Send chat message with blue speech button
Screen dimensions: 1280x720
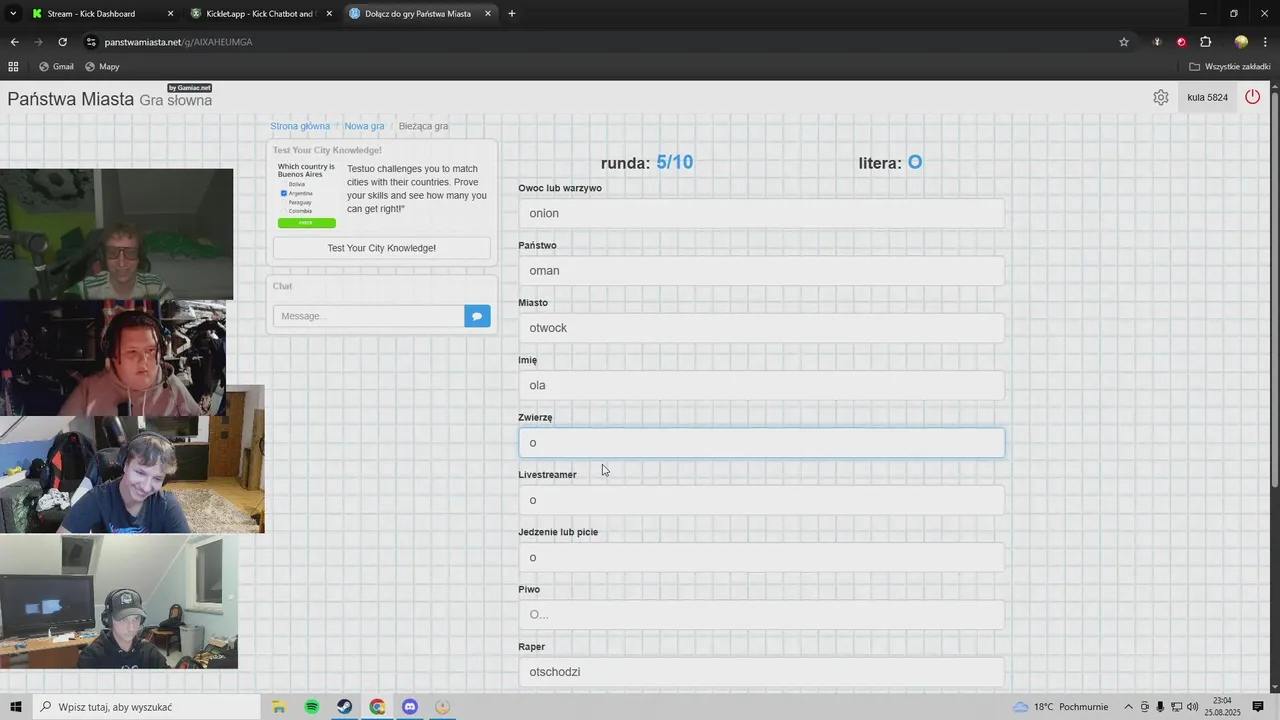[x=477, y=316]
